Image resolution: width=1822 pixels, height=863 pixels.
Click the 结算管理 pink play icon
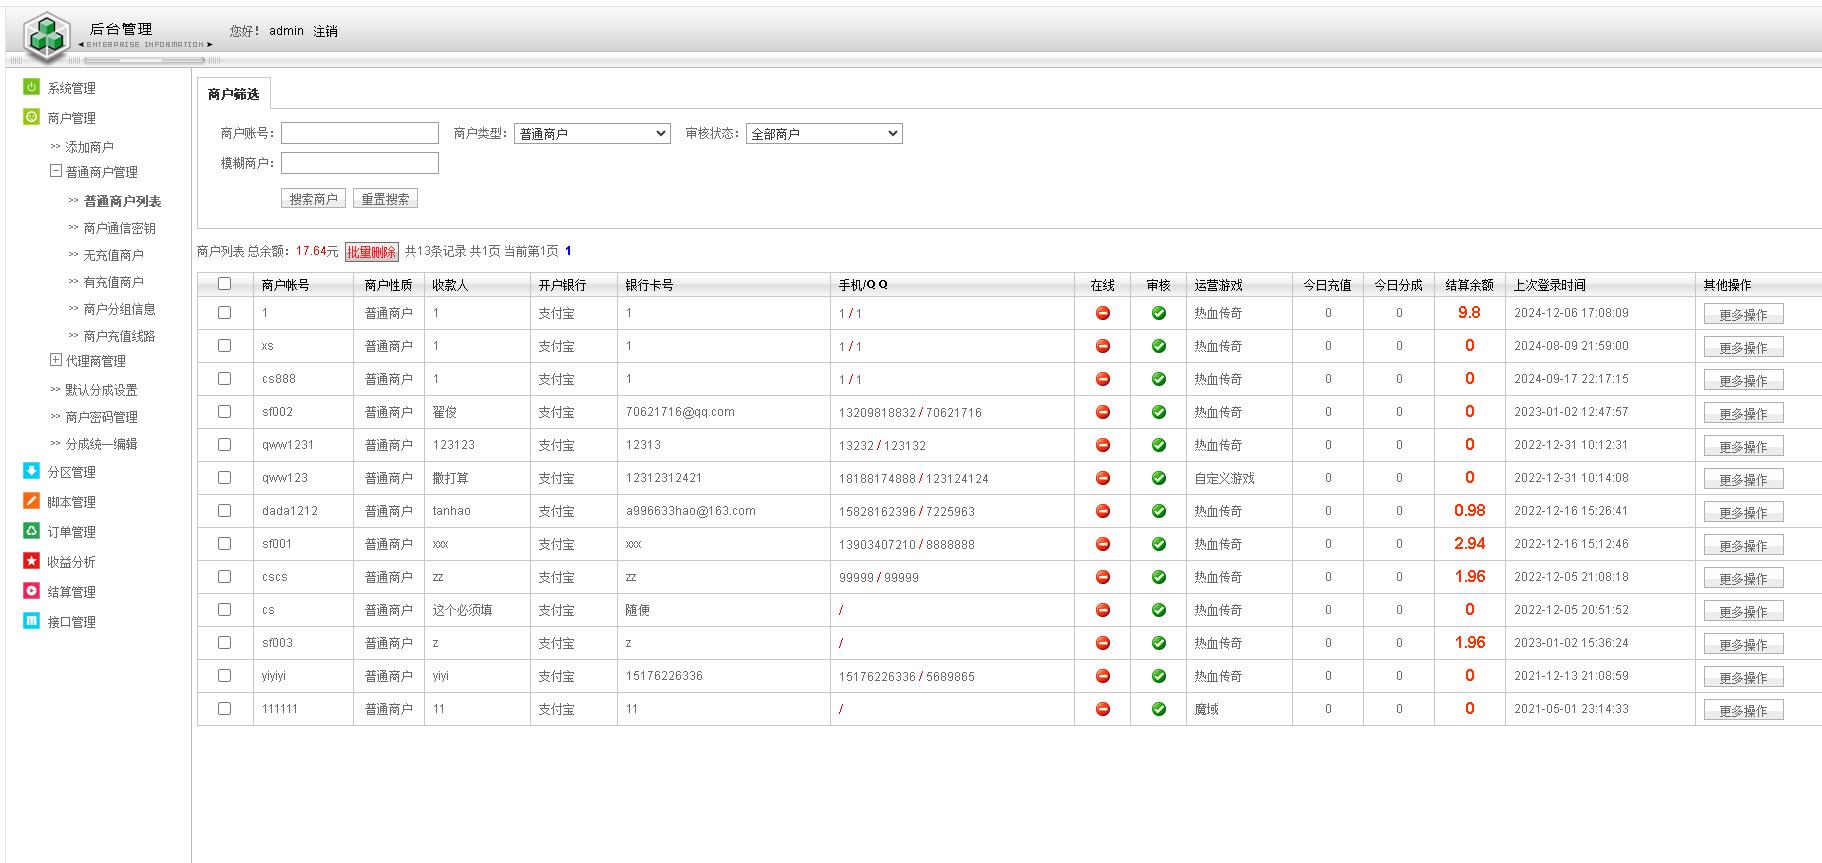pyautogui.click(x=31, y=592)
